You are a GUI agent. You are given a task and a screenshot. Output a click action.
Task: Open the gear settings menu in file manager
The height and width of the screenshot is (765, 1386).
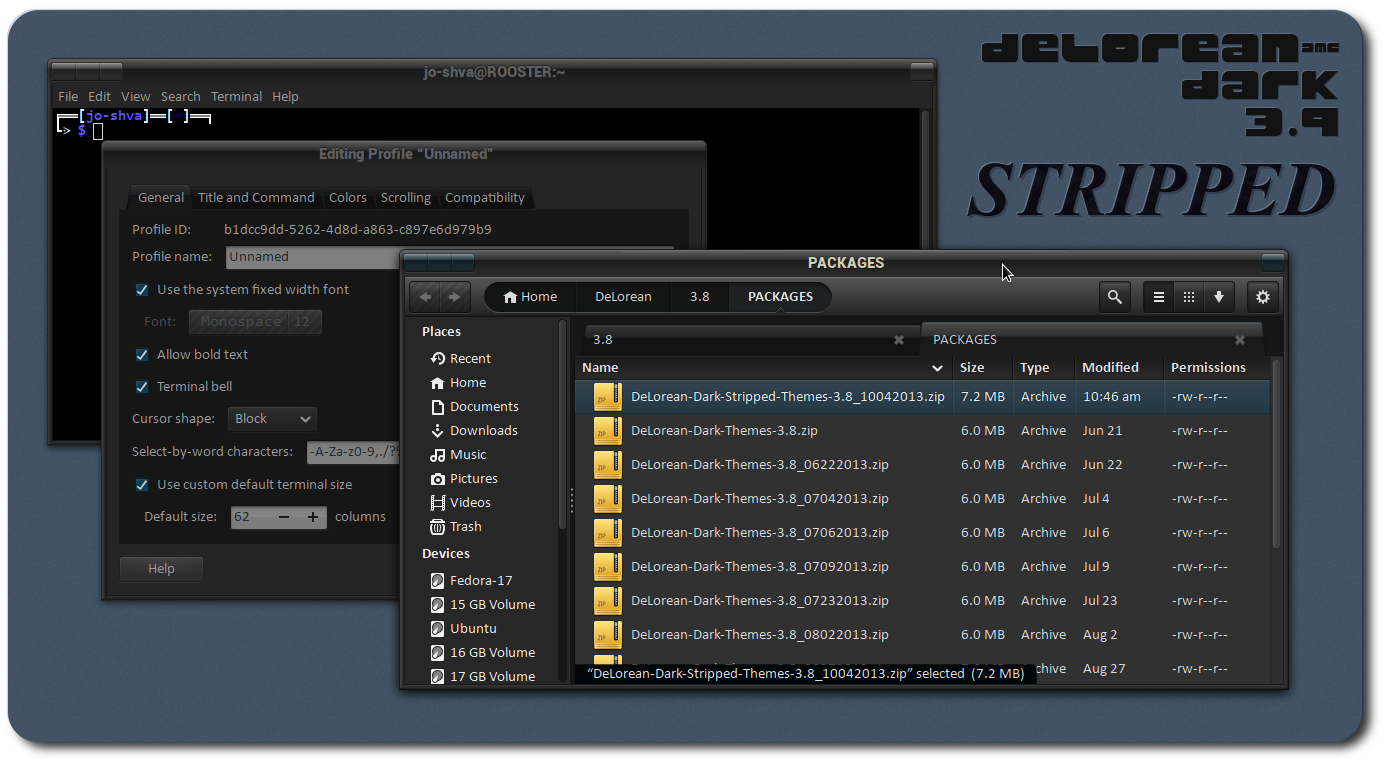point(1263,297)
